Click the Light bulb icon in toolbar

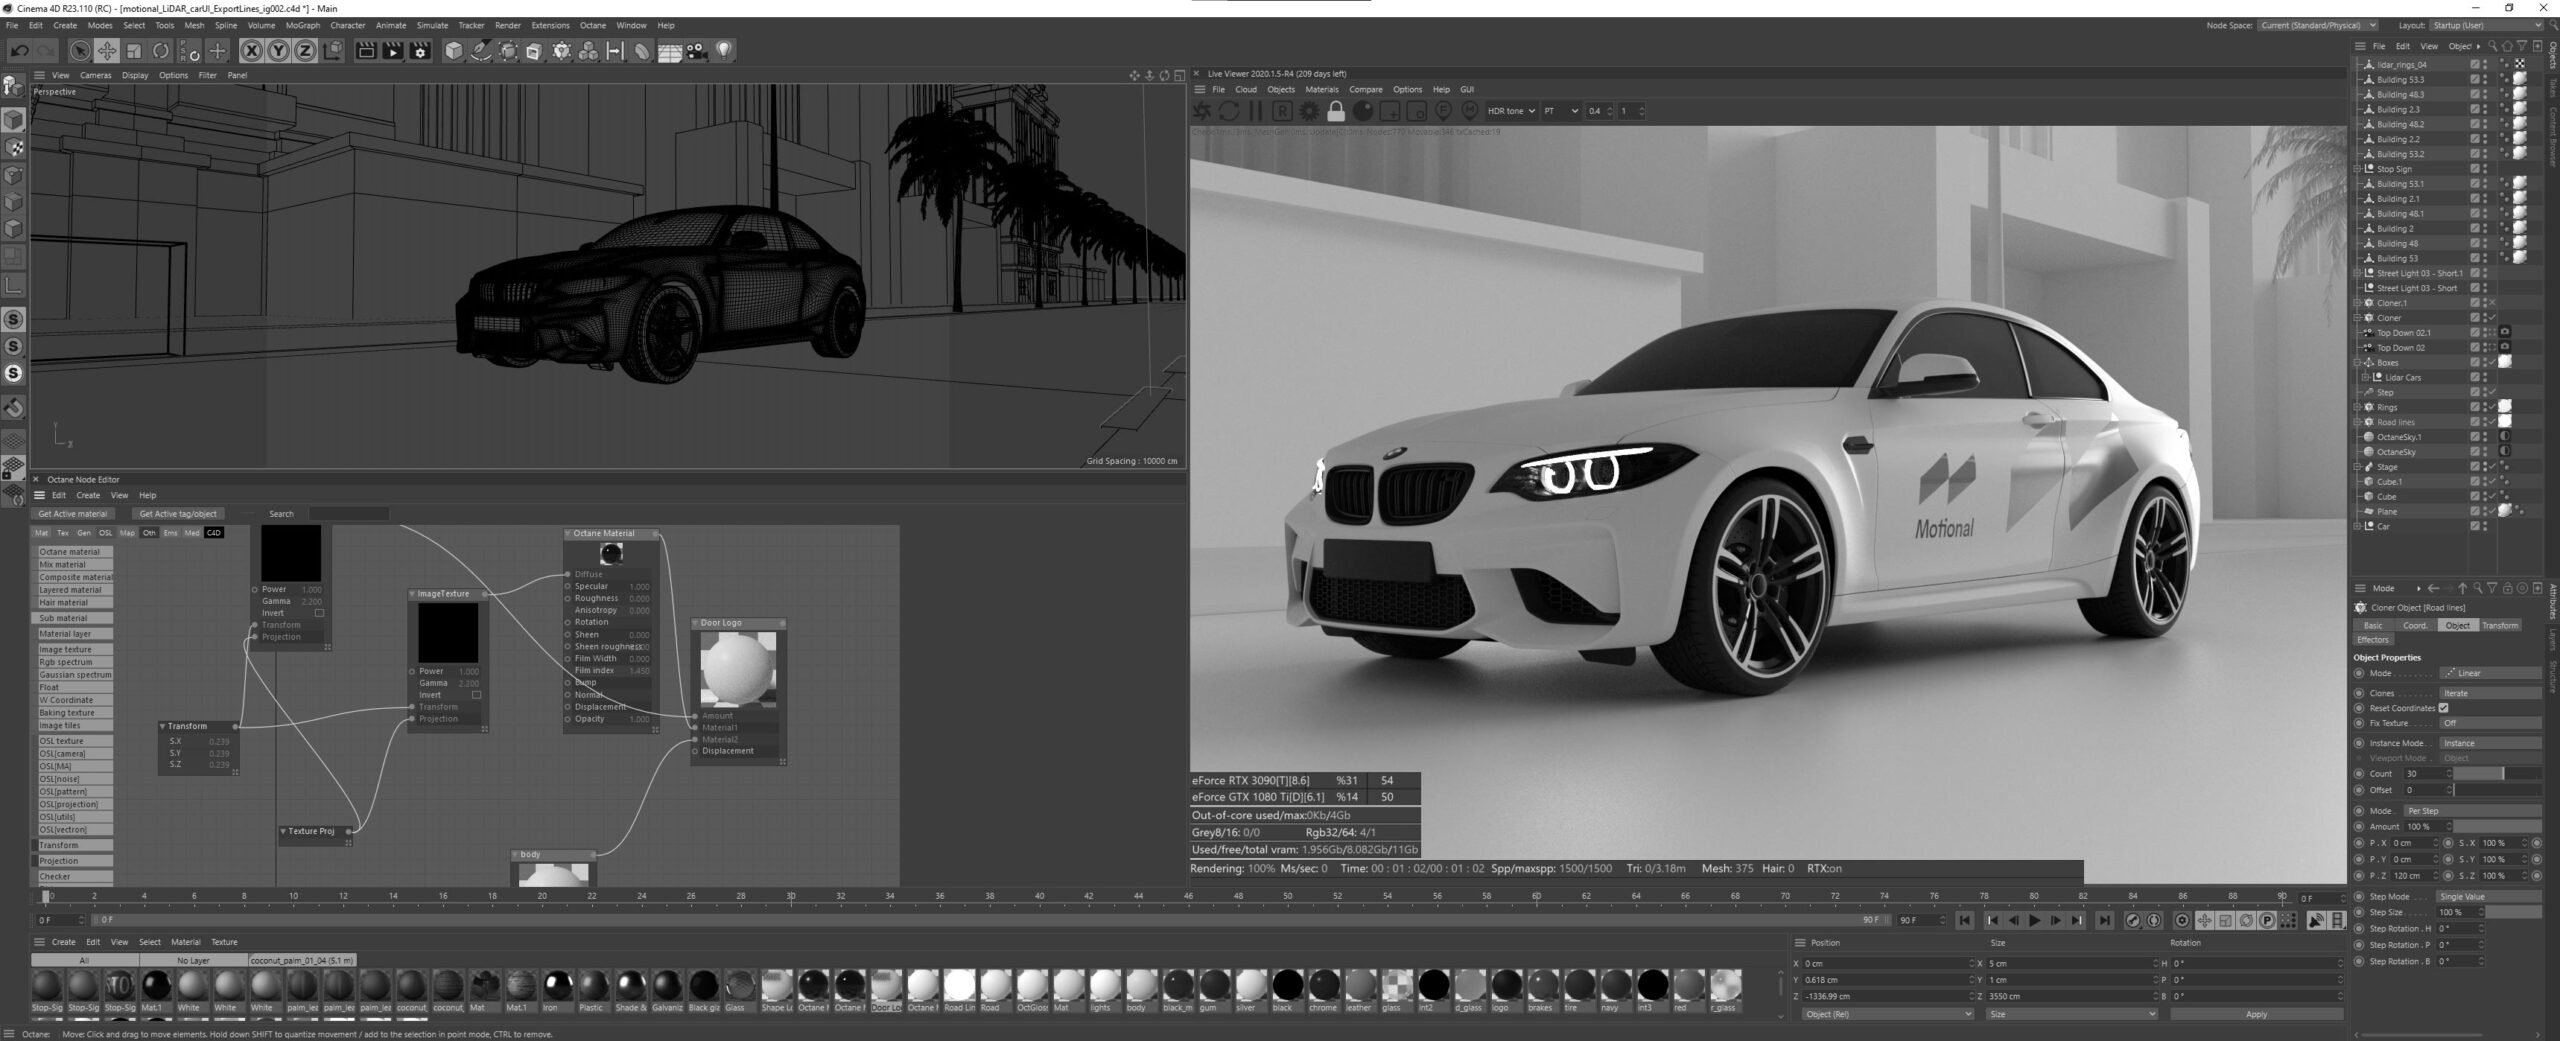[x=724, y=51]
